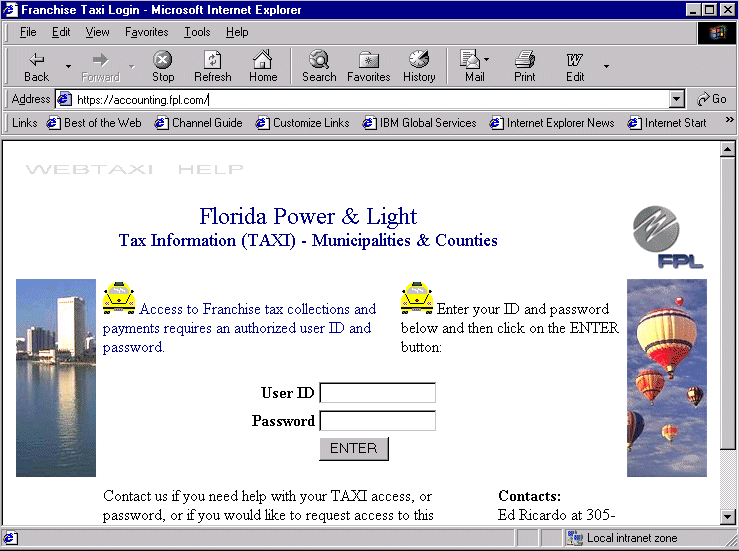Click the vertical scrollbar down arrow
The height and width of the screenshot is (551, 739).
click(727, 516)
